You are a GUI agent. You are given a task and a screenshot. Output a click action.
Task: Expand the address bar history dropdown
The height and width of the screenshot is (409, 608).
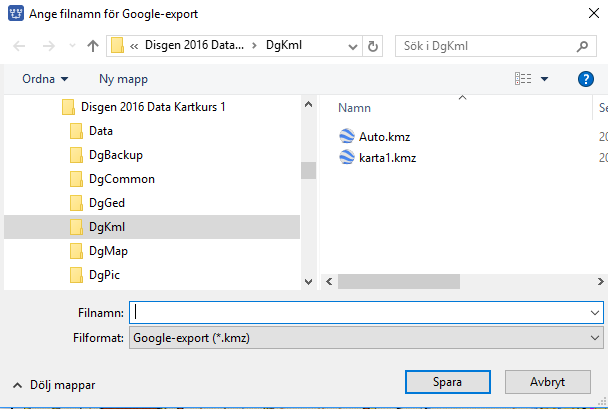point(352,47)
